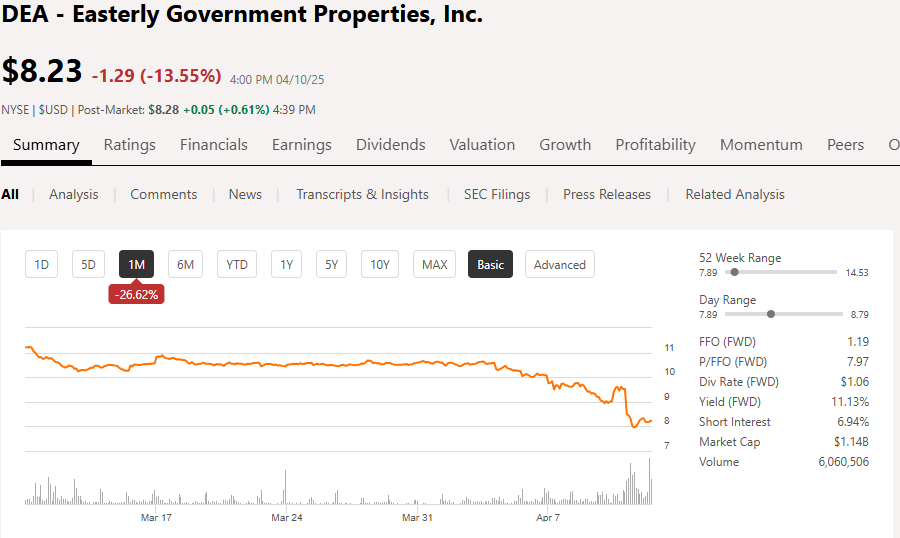Screen dimensions: 900x538
Task: Switch to Advanced chart mode
Action: 559,265
